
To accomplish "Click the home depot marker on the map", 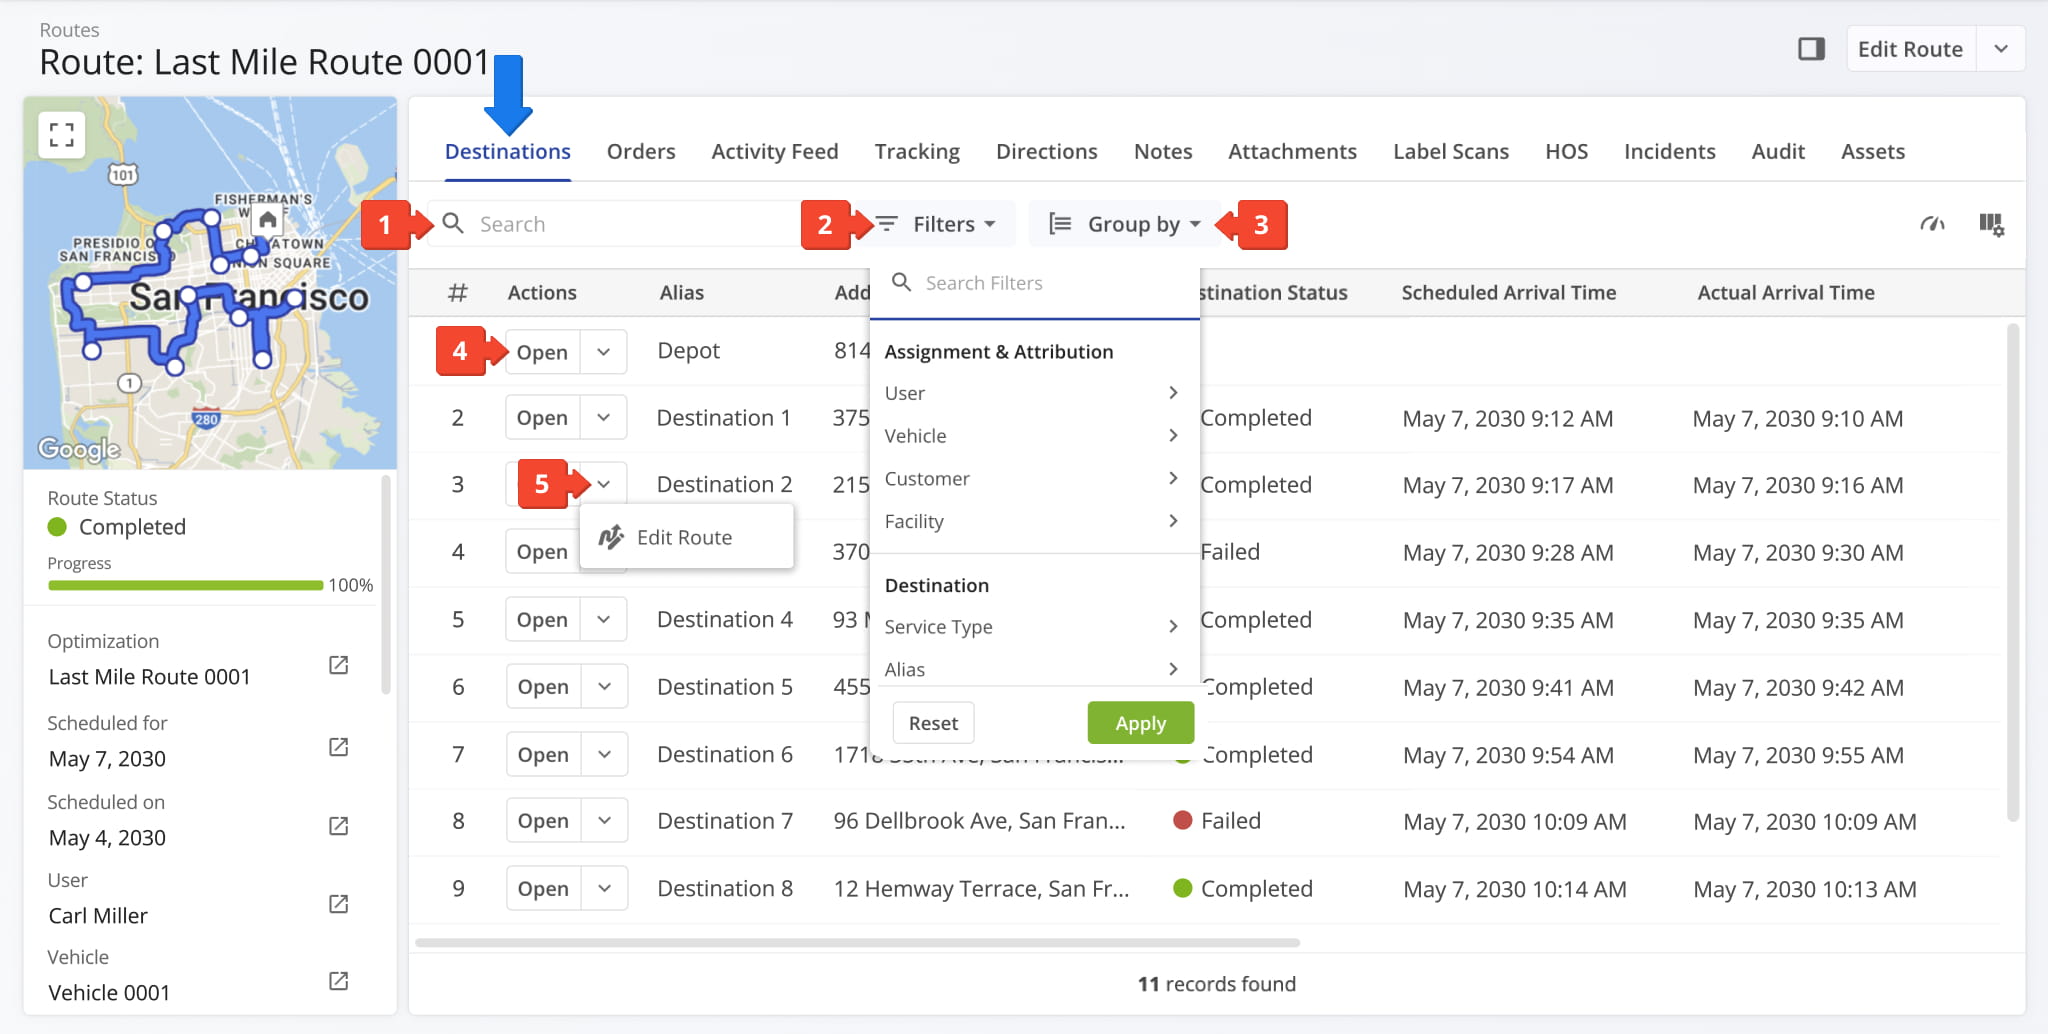I will tap(267, 220).
